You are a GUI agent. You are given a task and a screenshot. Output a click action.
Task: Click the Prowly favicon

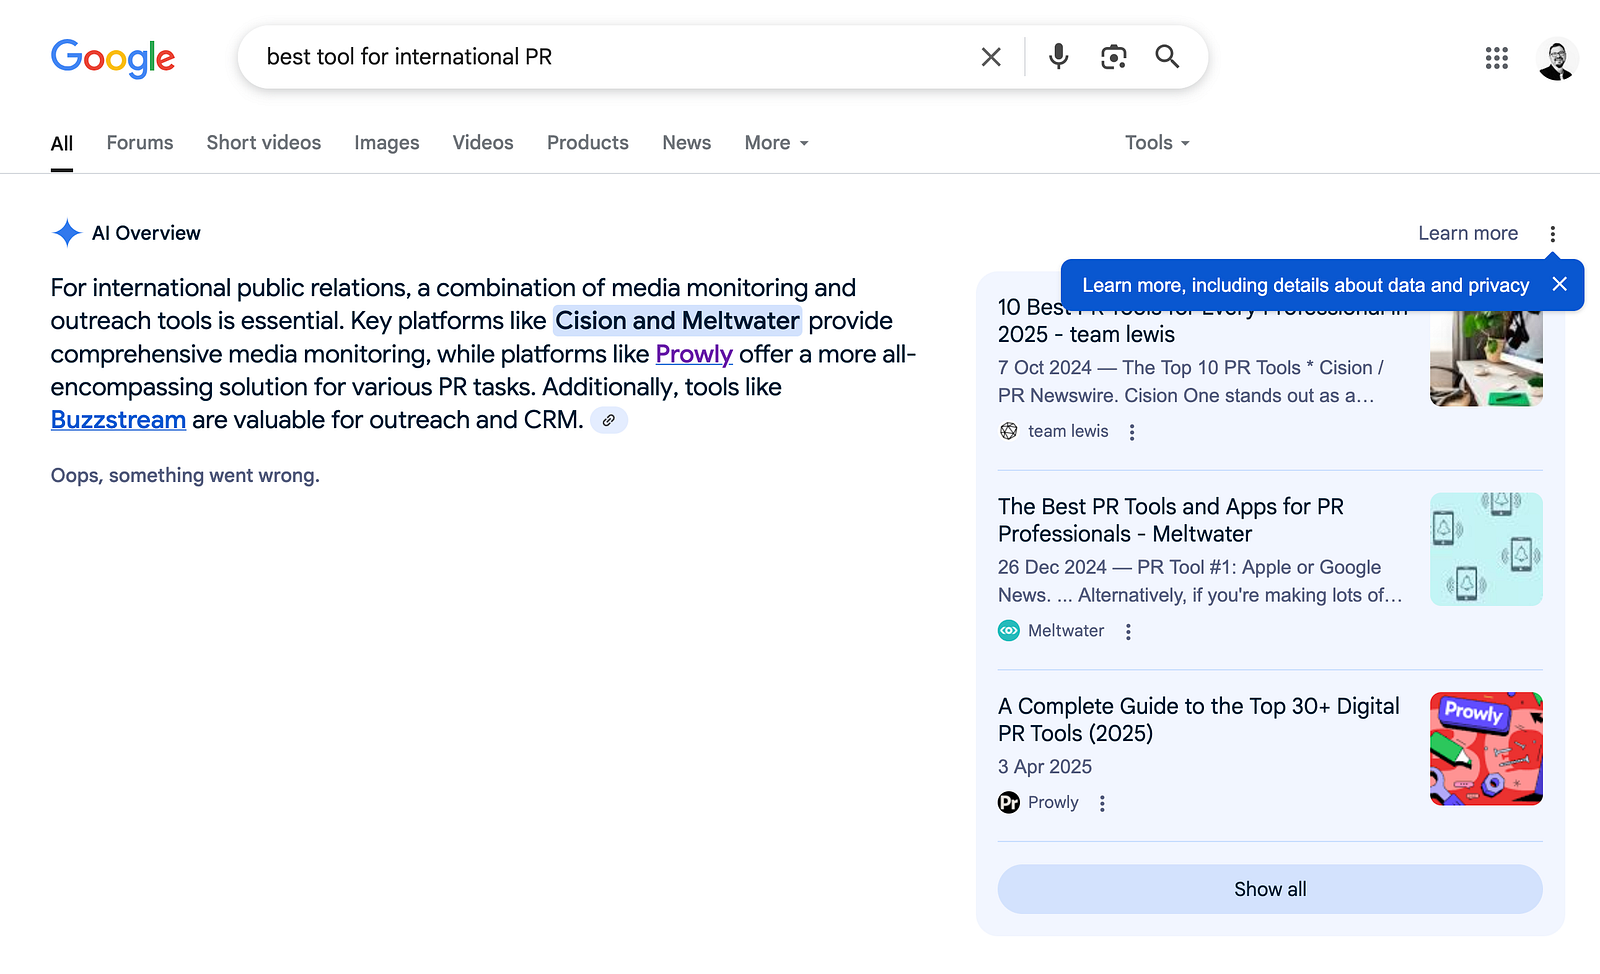point(1009,802)
